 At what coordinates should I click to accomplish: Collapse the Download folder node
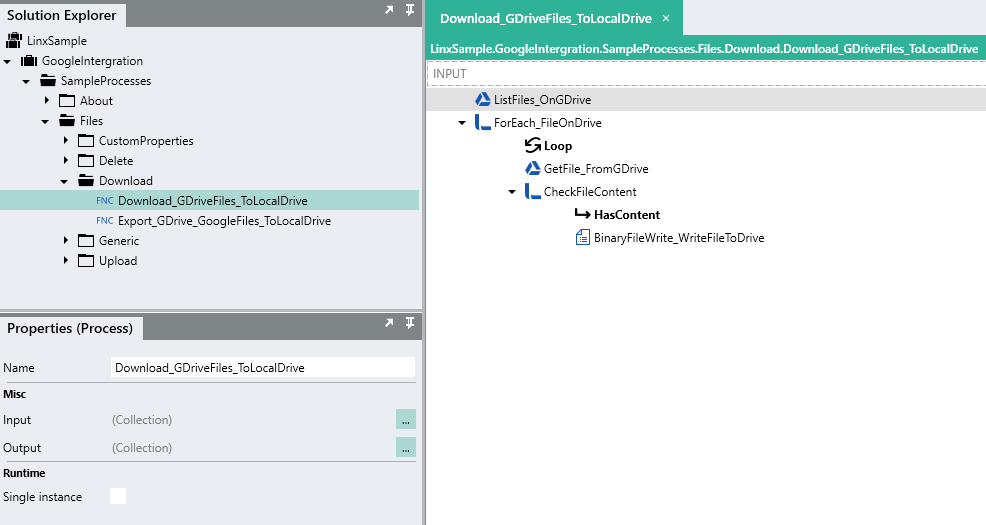tap(64, 182)
